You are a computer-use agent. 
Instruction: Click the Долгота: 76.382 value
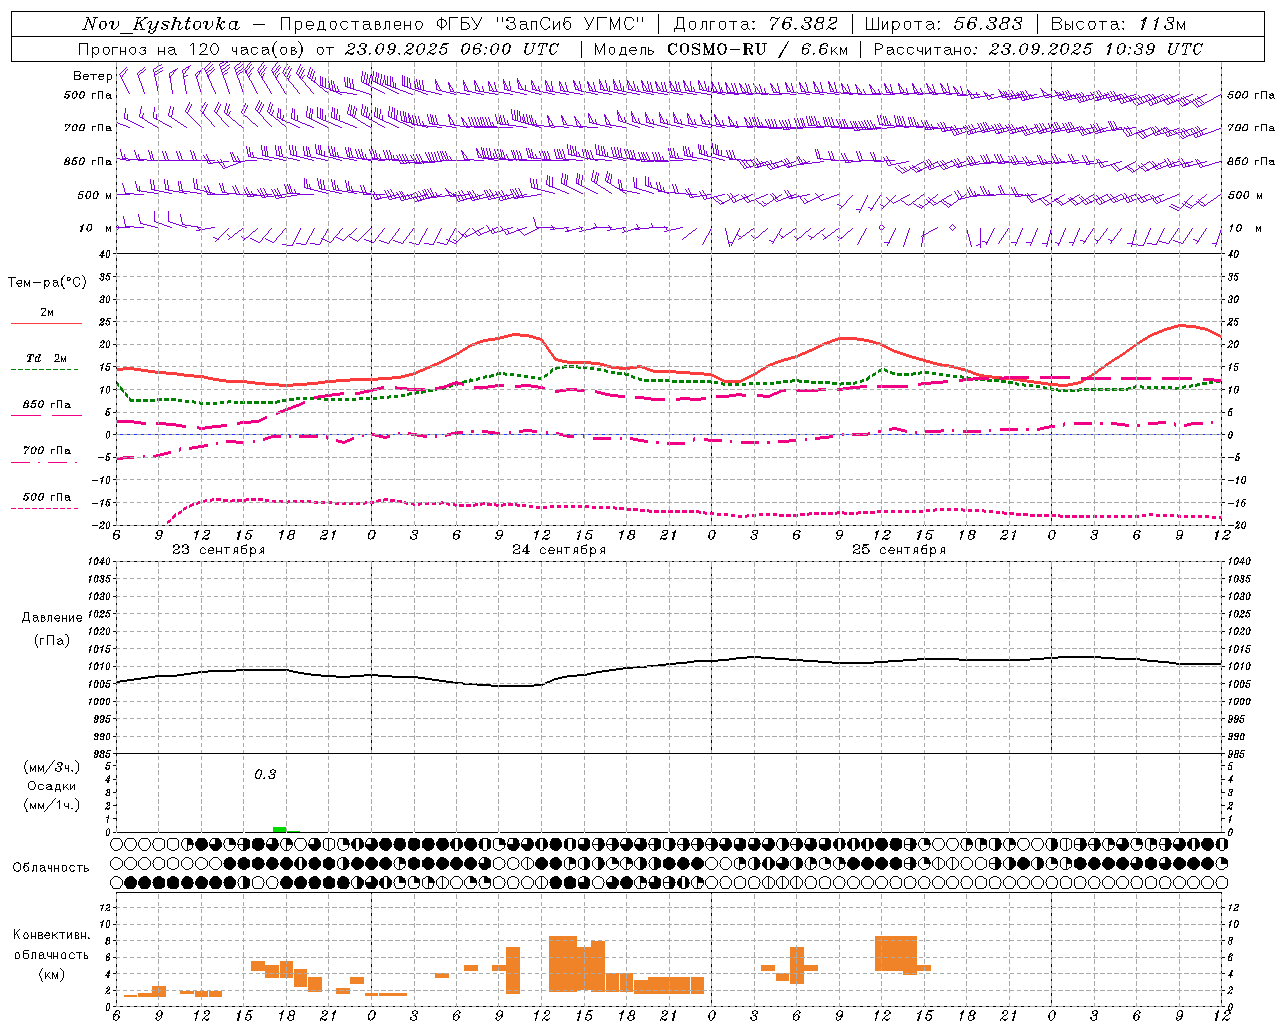click(x=756, y=25)
